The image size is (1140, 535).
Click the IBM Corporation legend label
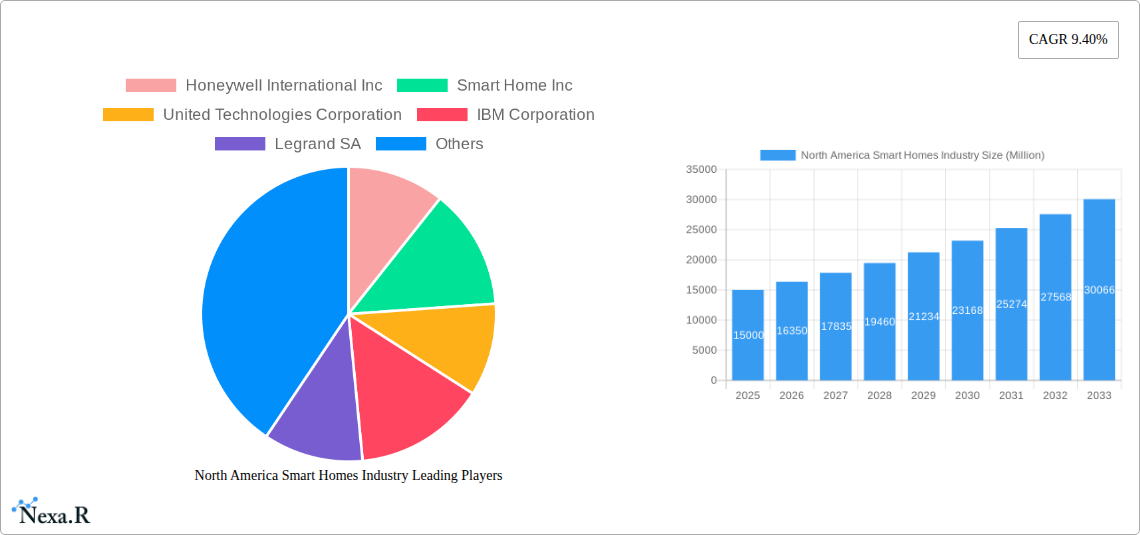[x=536, y=115]
